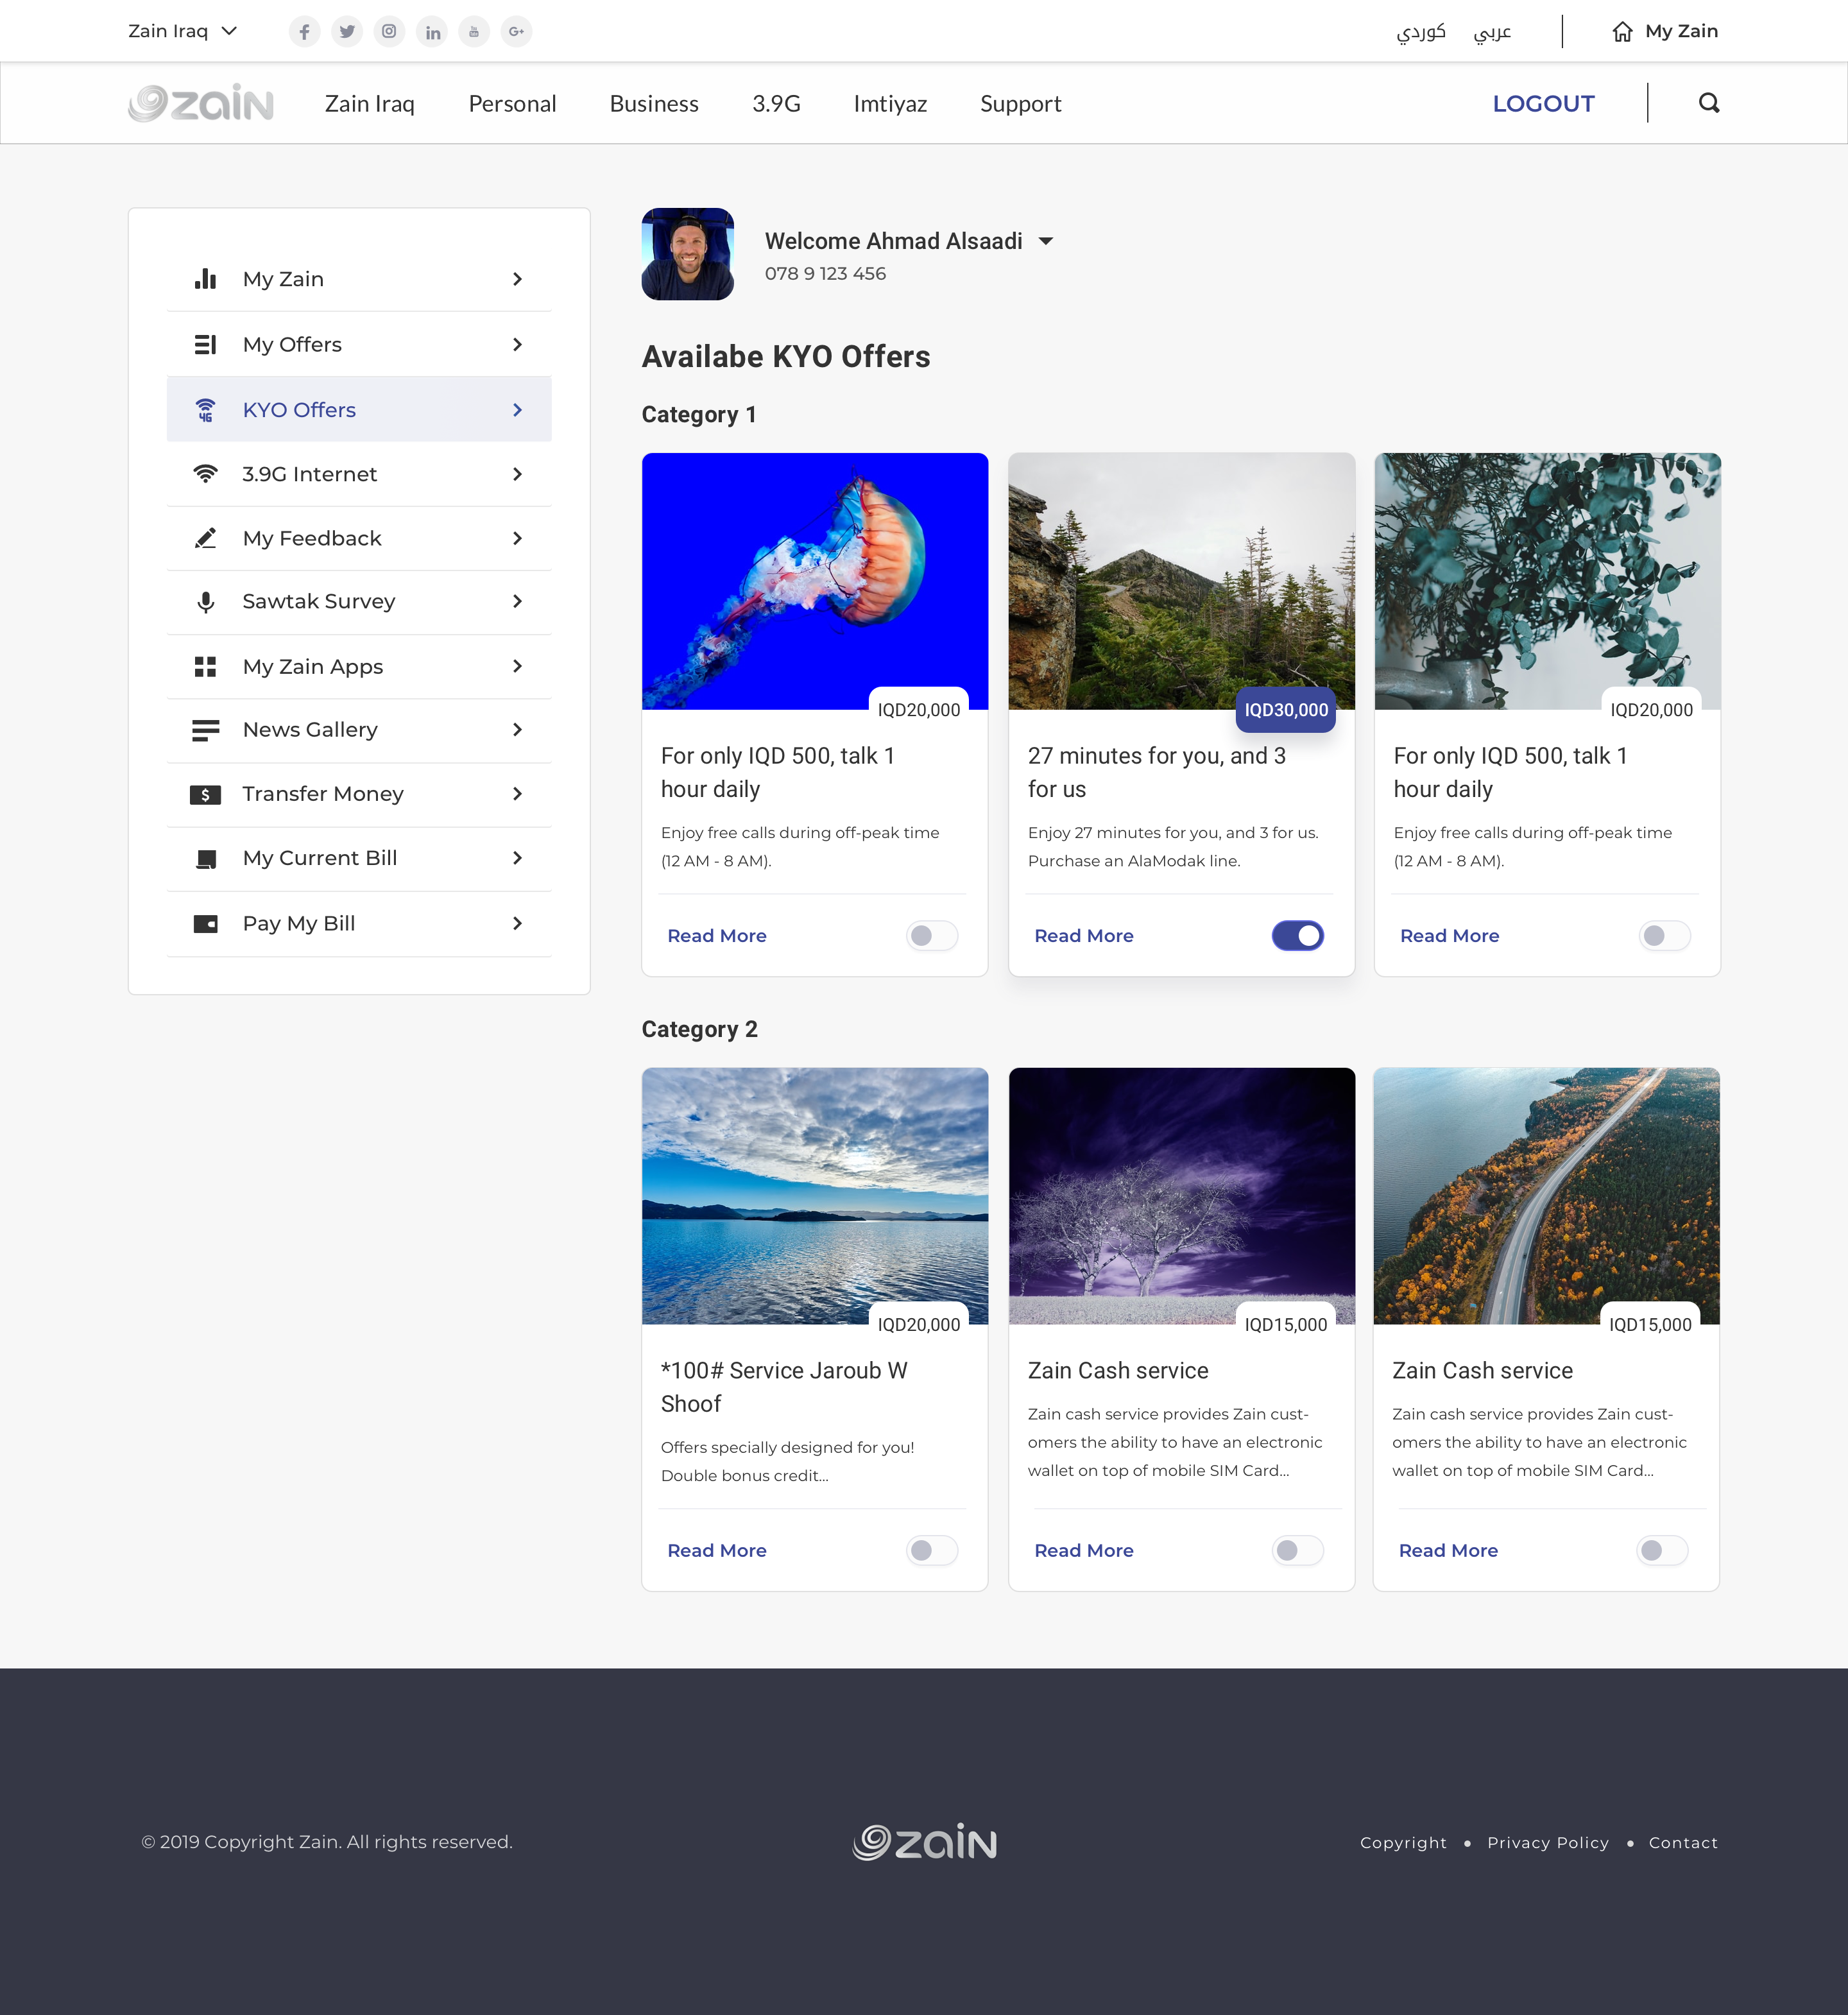Image resolution: width=1848 pixels, height=2015 pixels.
Task: Open the YouTube social icon
Action: tap(474, 31)
